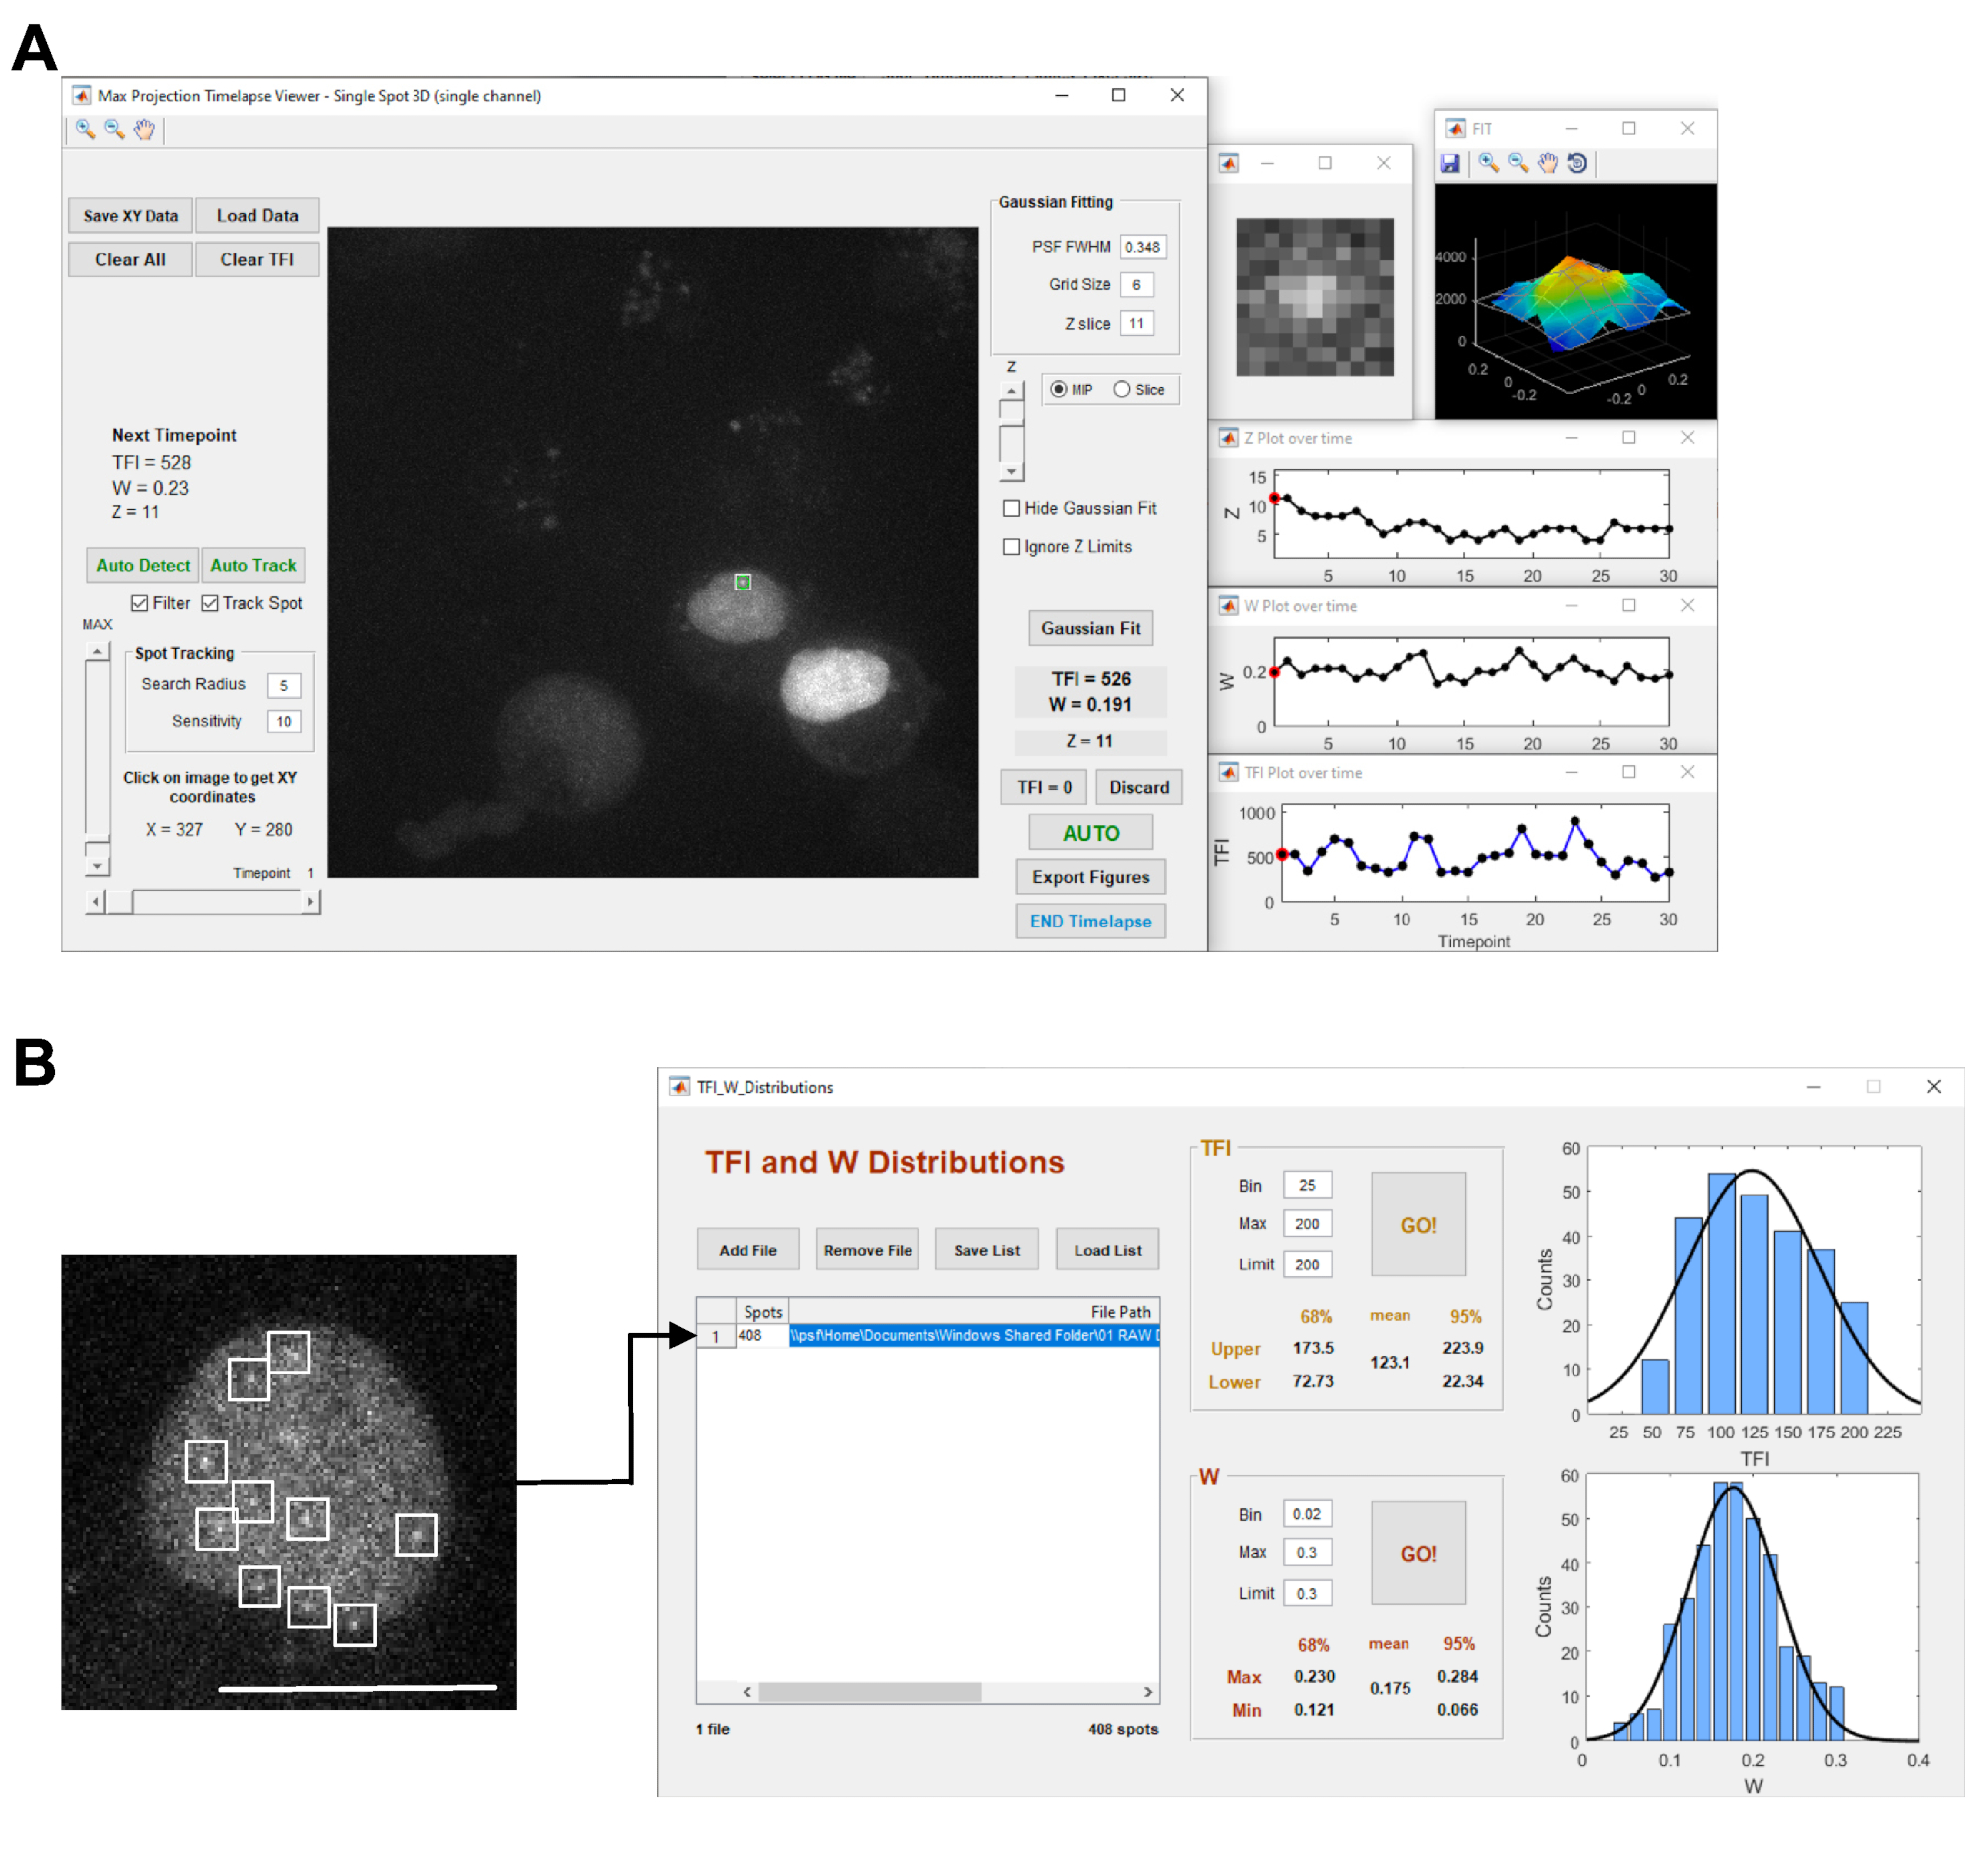The height and width of the screenshot is (1853, 1988).
Task: Select pan hand tool in Timelapse Viewer toolbar
Action: click(x=144, y=129)
